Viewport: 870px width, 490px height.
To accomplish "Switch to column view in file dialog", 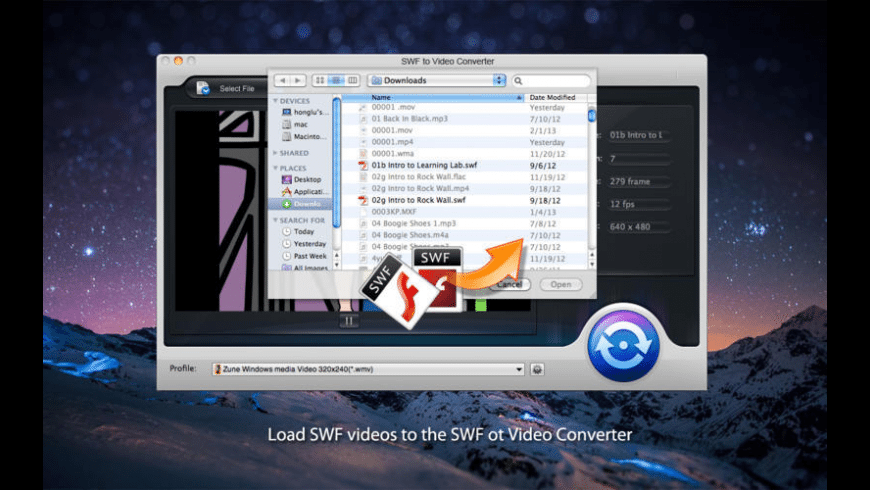I will point(352,80).
